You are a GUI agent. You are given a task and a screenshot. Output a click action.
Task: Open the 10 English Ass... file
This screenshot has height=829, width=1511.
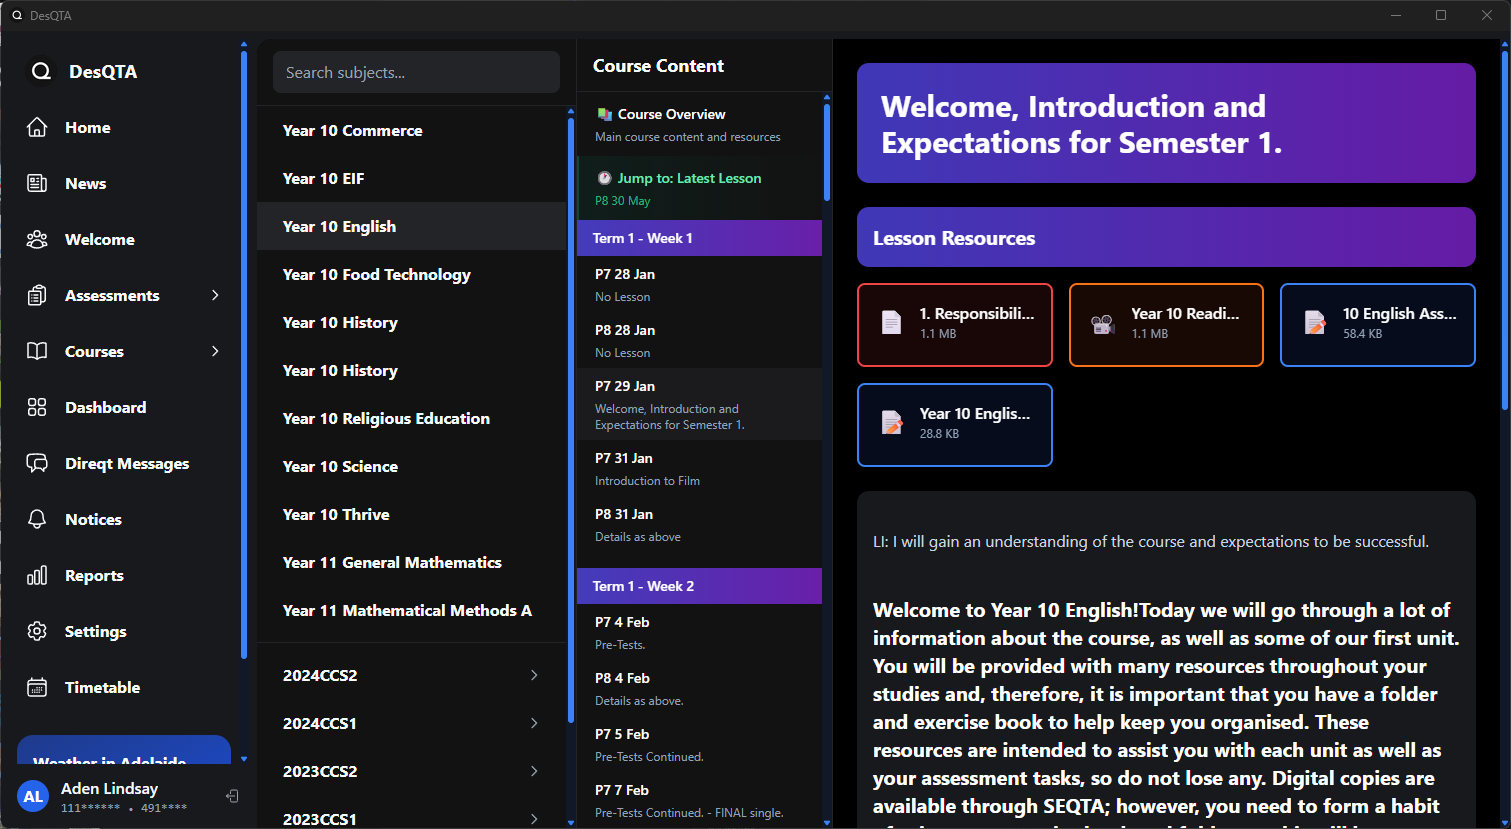click(1377, 324)
